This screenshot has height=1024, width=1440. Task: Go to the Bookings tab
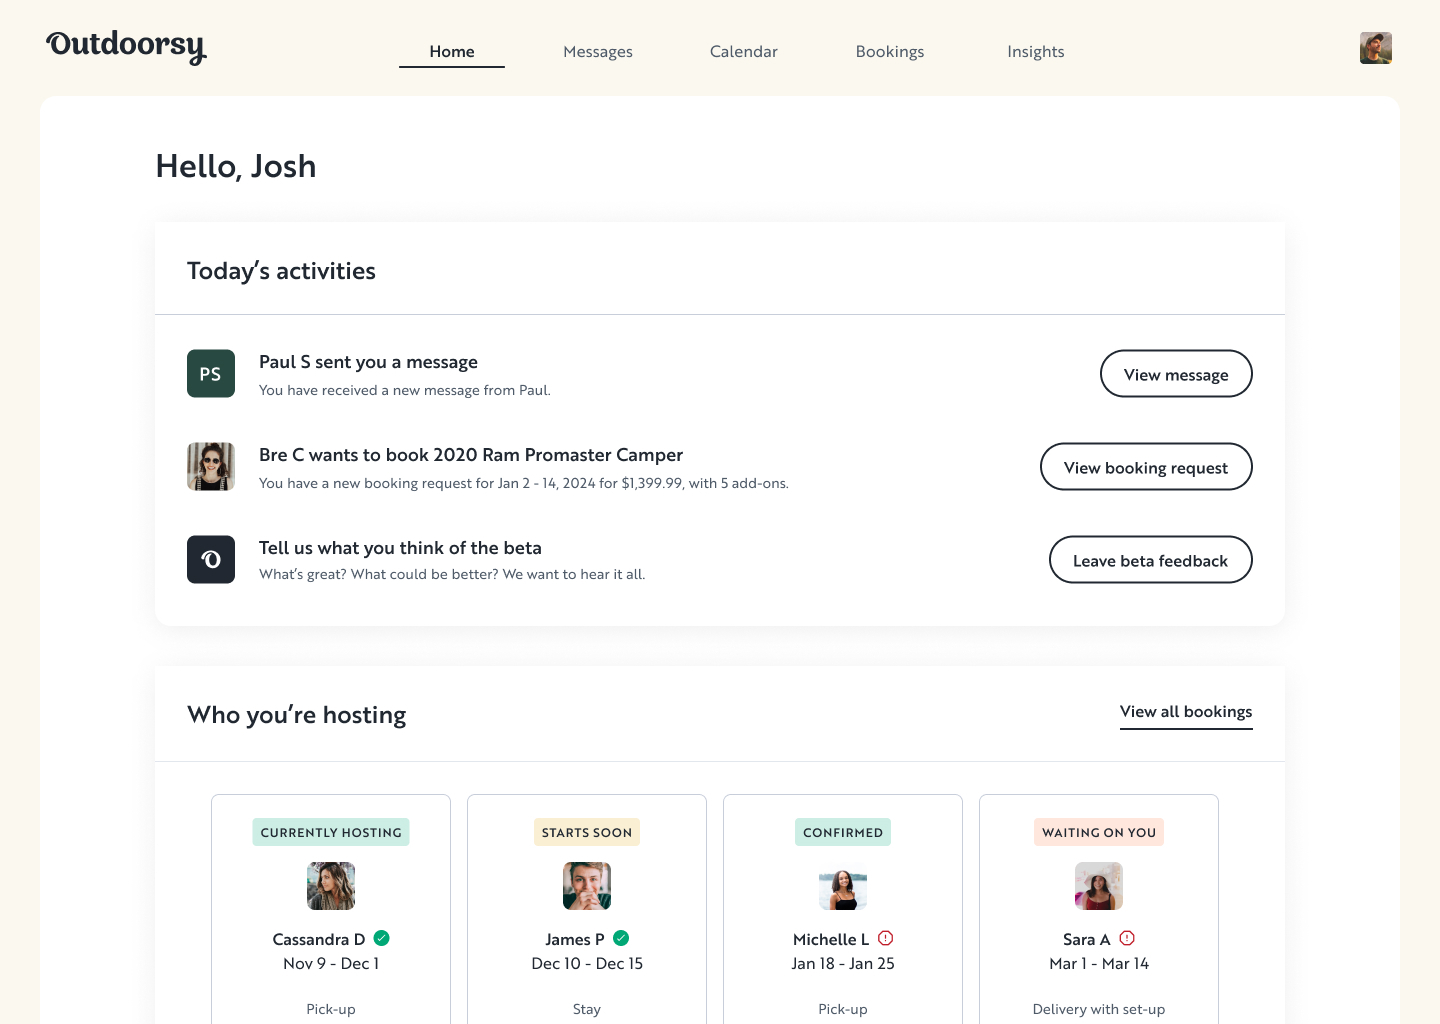(889, 52)
